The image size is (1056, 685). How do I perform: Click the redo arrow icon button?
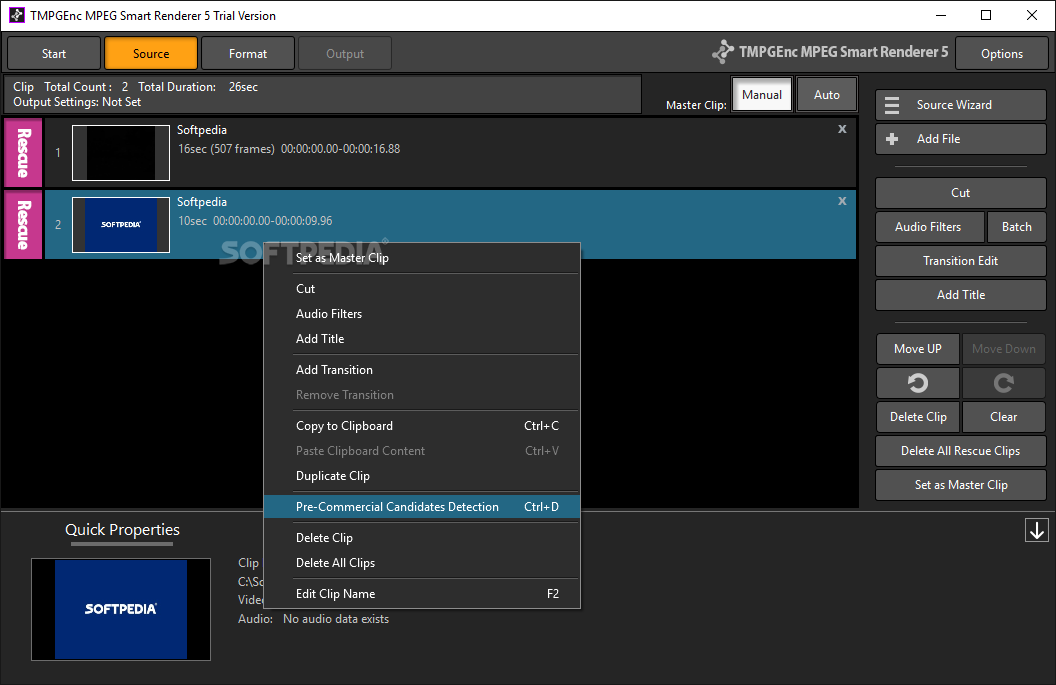point(1003,383)
